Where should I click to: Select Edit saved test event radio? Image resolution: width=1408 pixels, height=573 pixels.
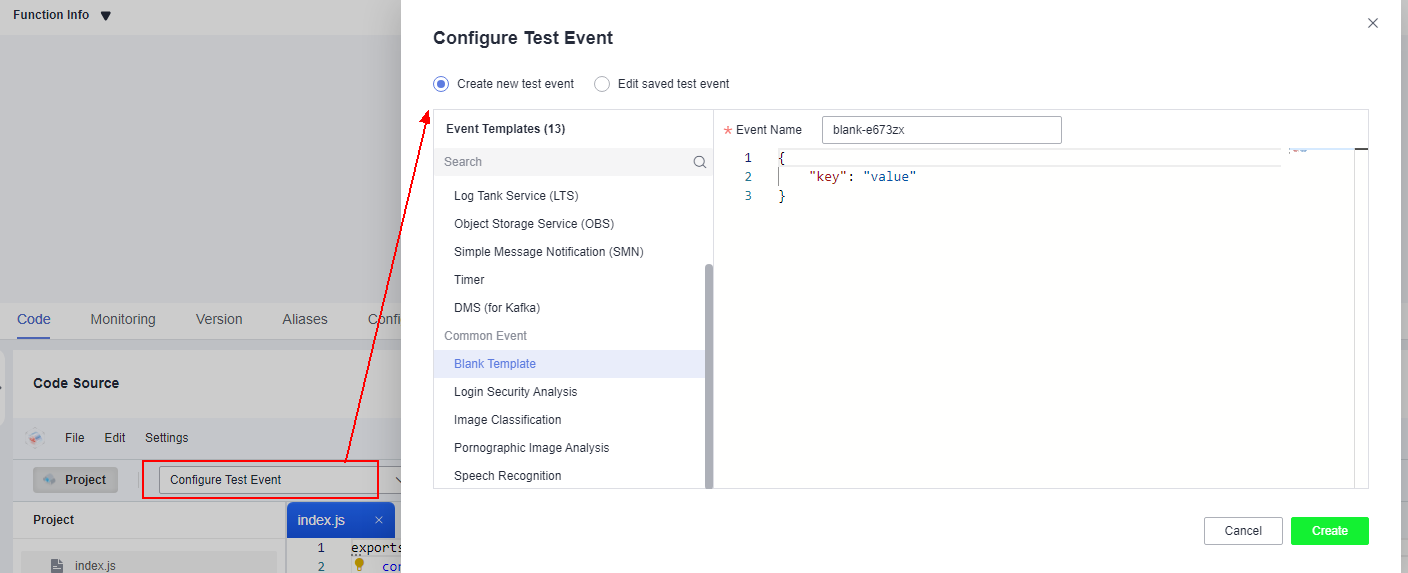click(602, 84)
